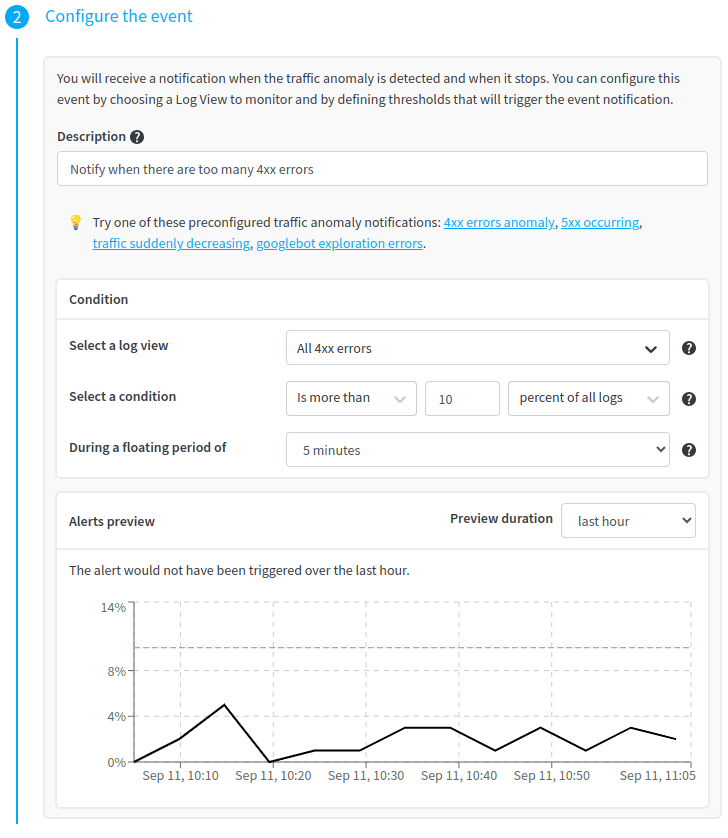The height and width of the screenshot is (838, 728).
Task: Open the 'percent of all logs' dropdown
Action: click(588, 399)
